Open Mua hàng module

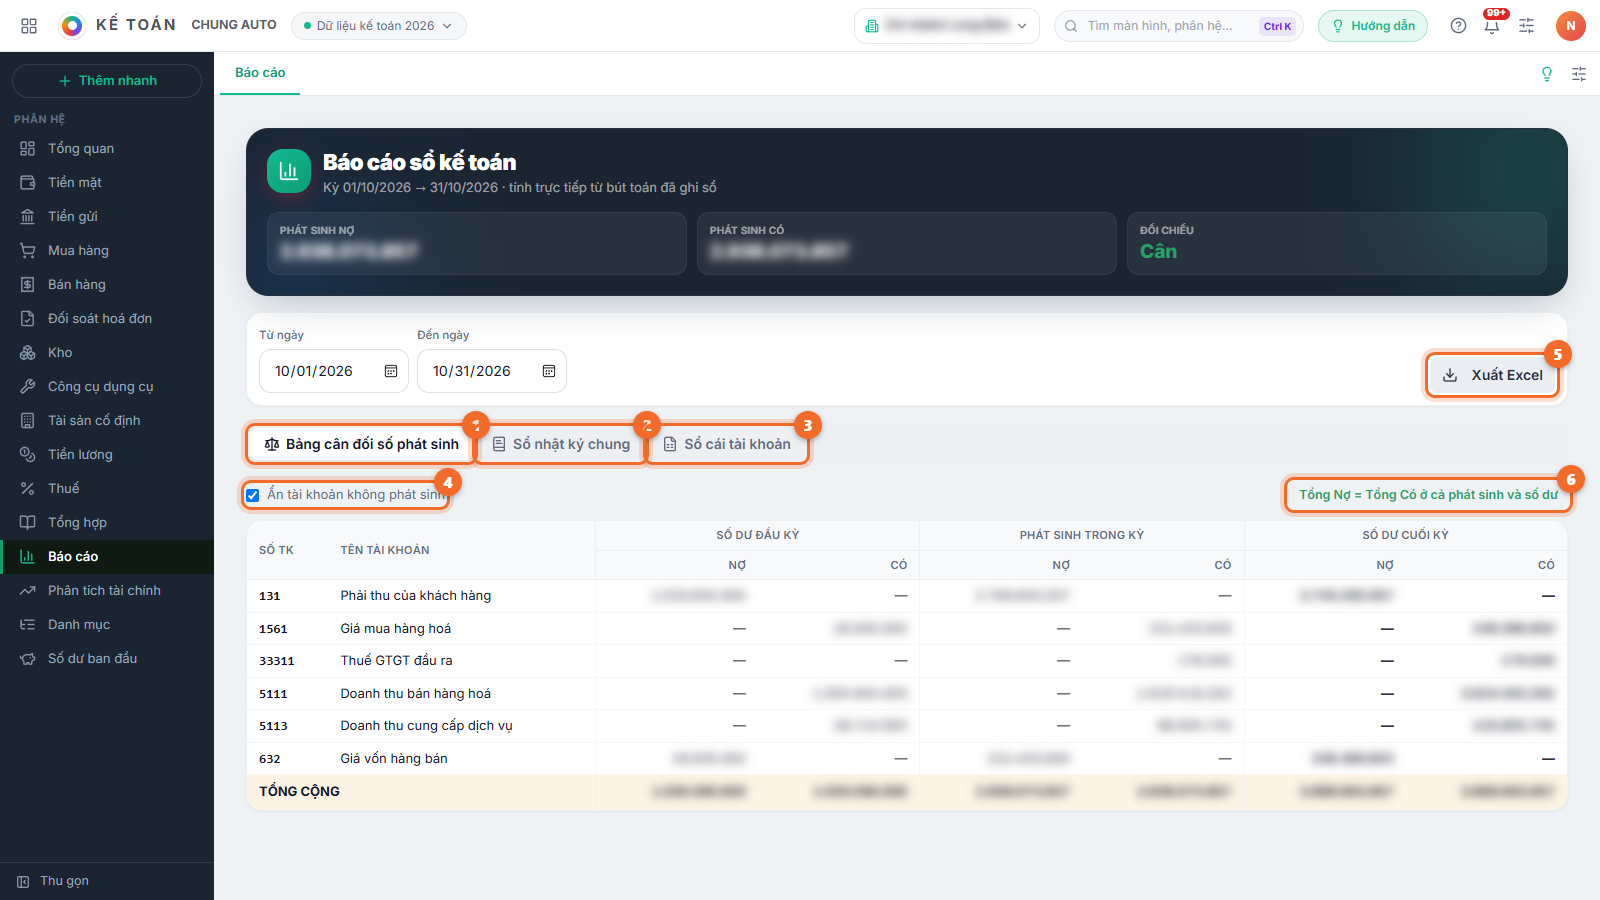click(x=107, y=250)
